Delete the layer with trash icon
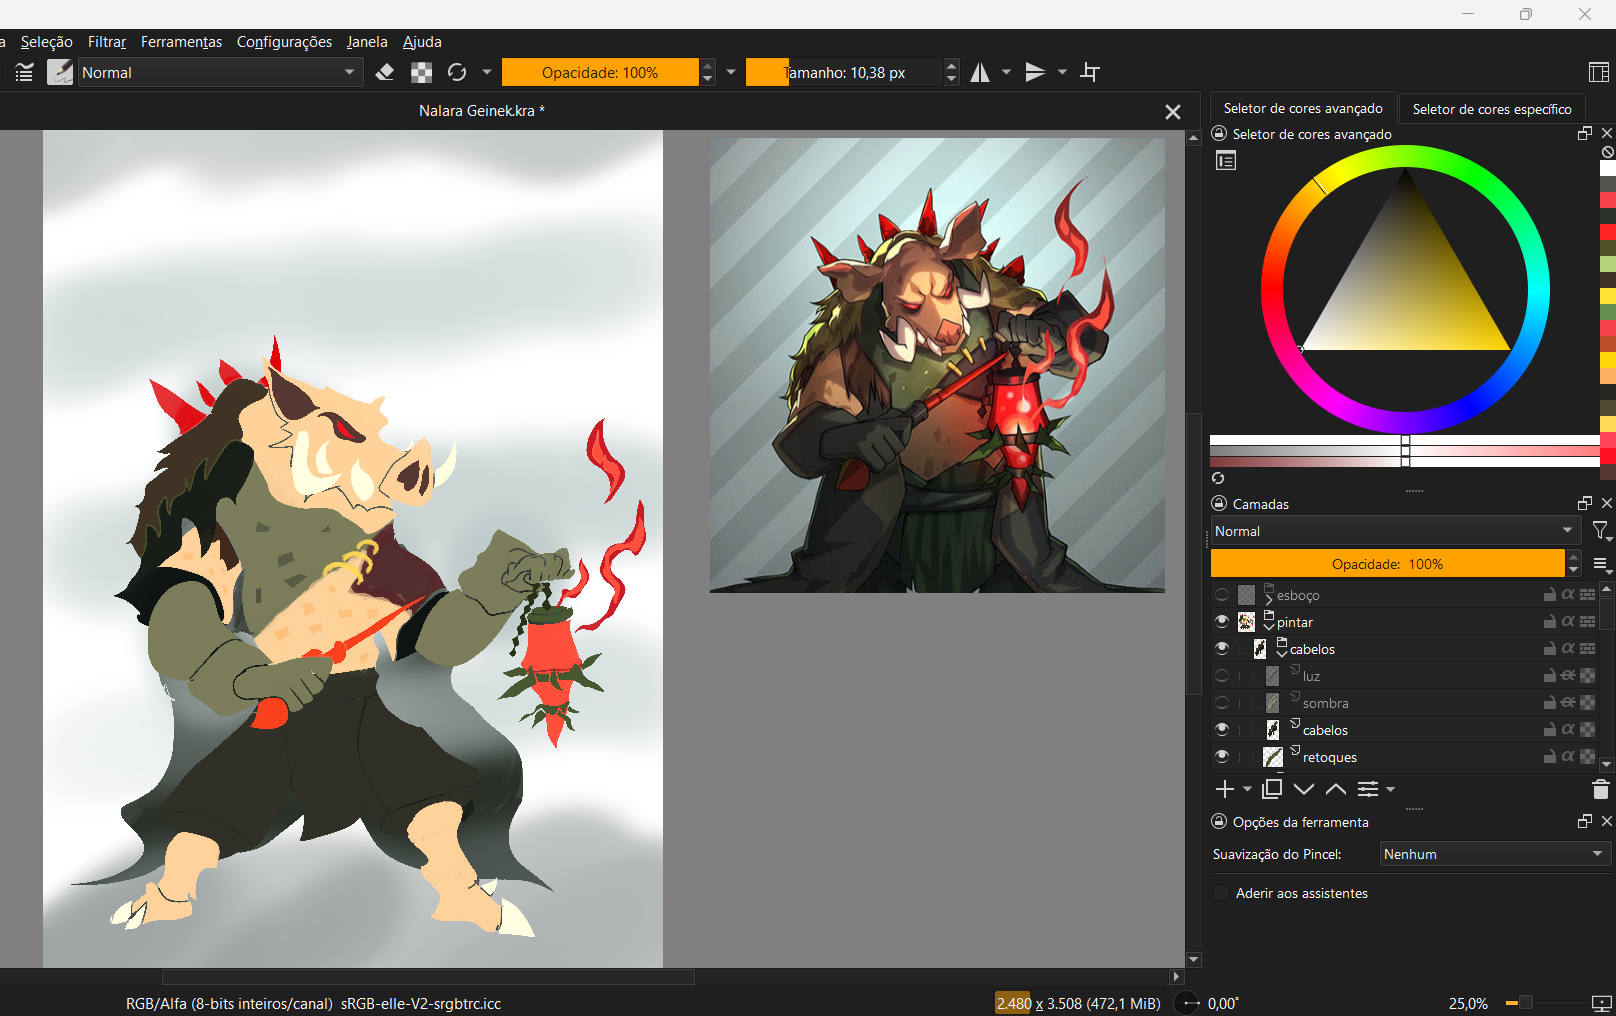1616x1016 pixels. click(1601, 789)
